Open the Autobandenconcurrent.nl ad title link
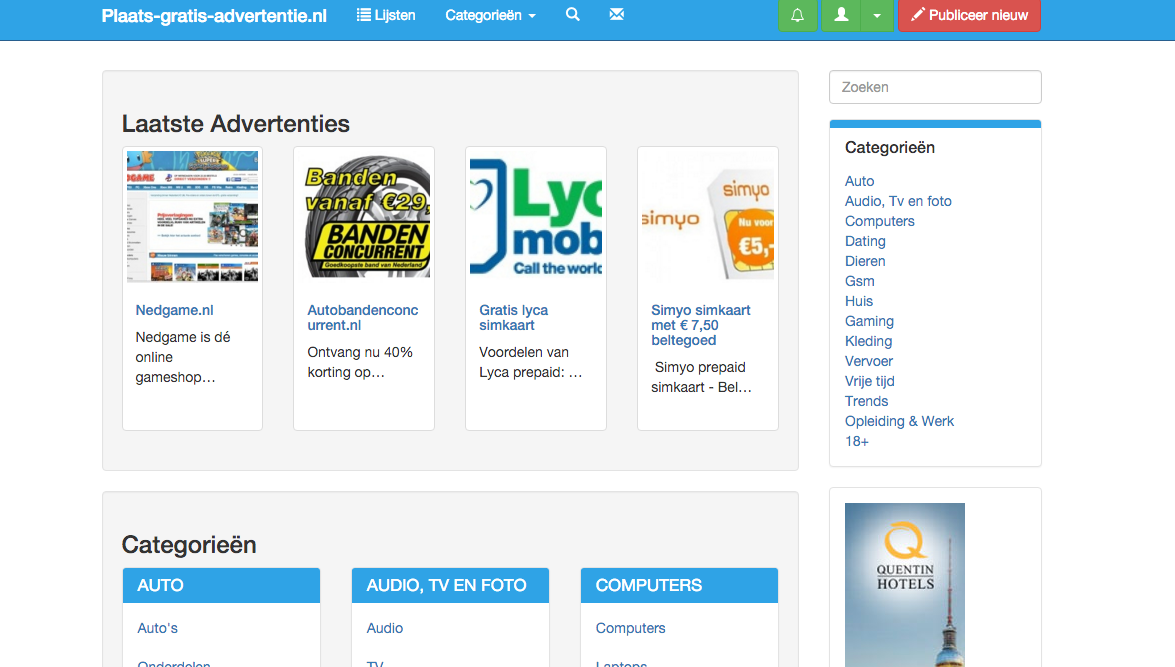This screenshot has width=1175, height=667. 363,318
